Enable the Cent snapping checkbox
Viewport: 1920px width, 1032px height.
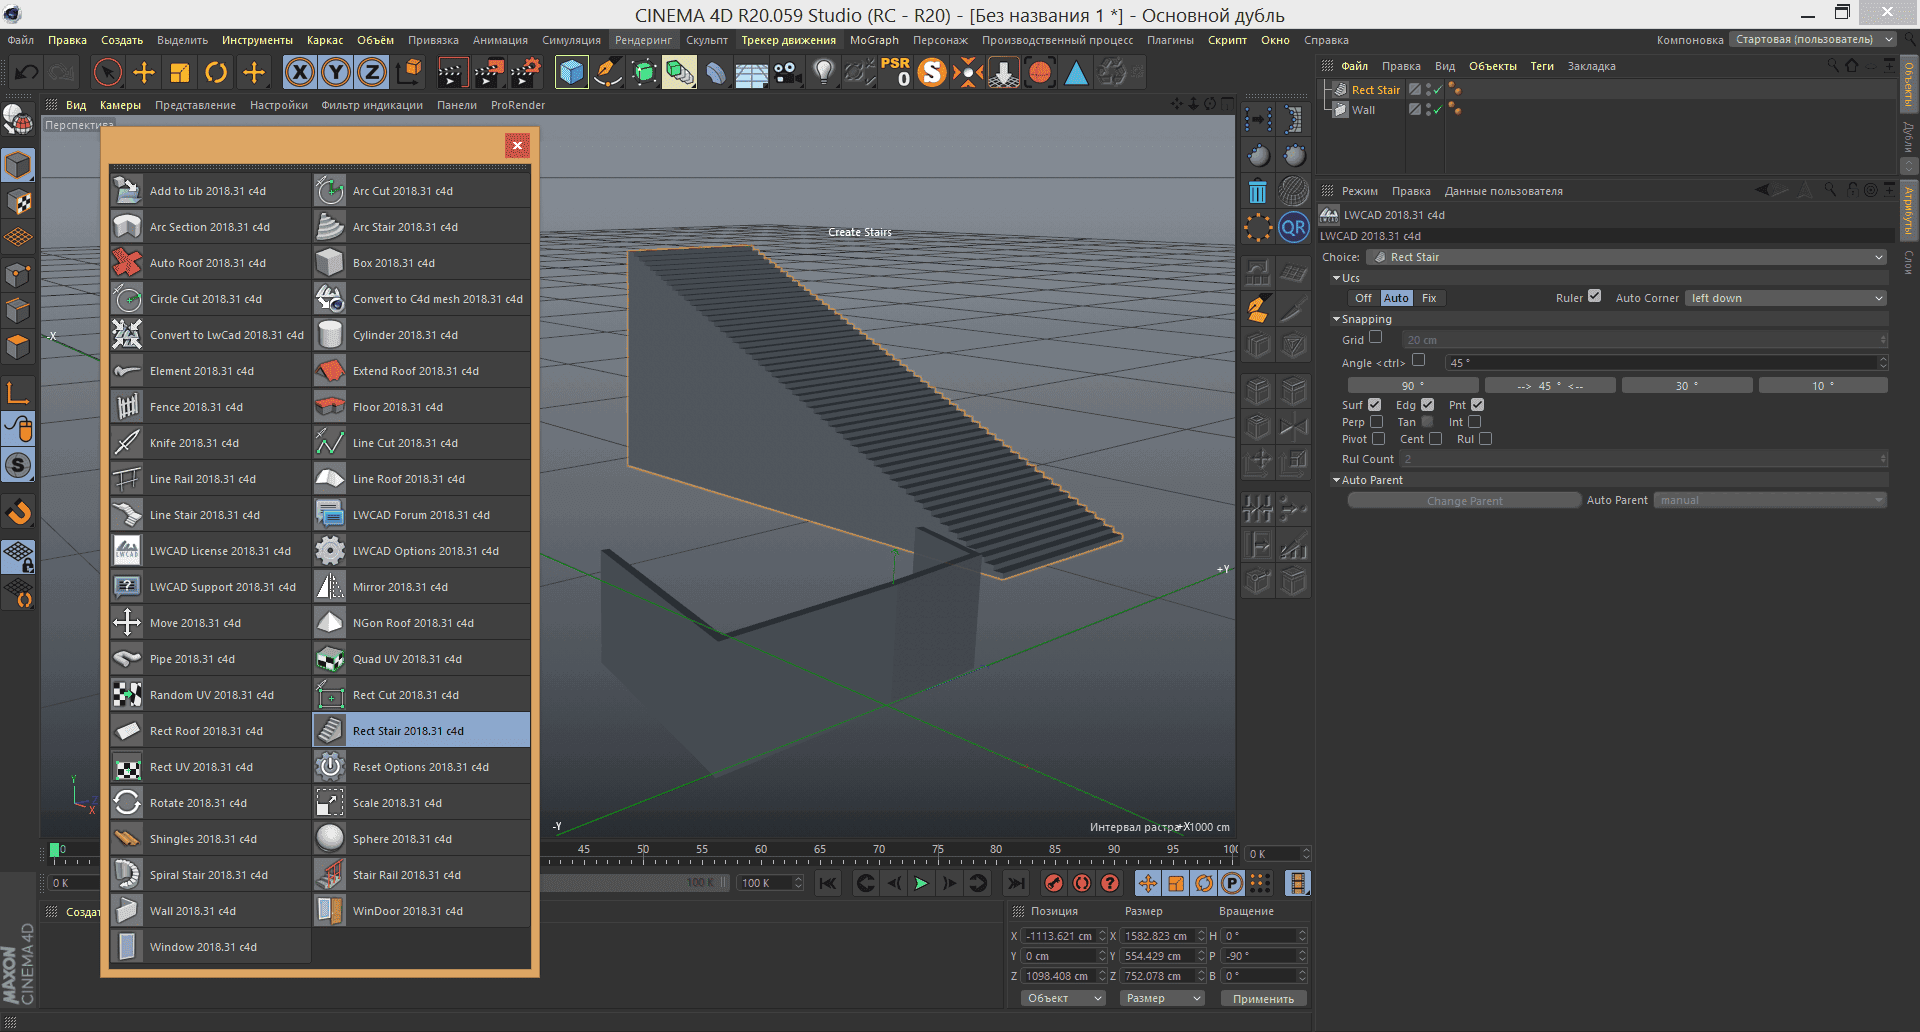click(1436, 439)
